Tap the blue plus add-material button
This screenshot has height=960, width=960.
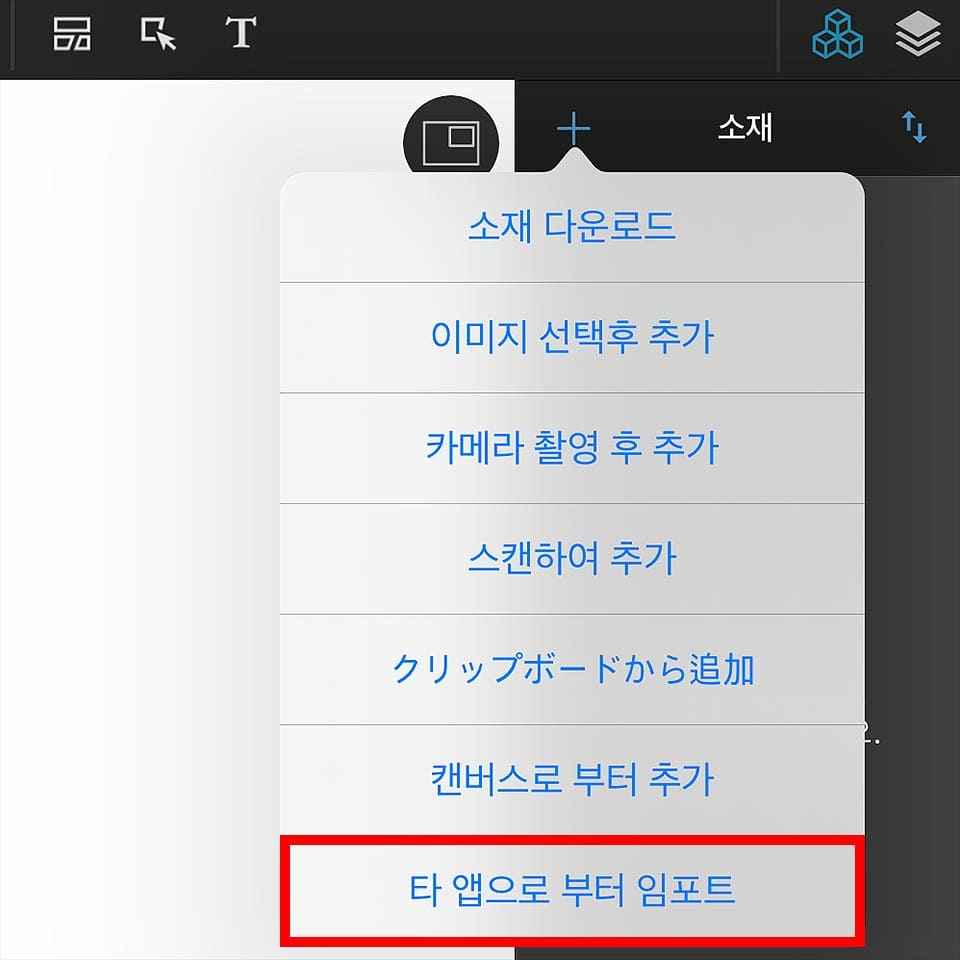574,129
